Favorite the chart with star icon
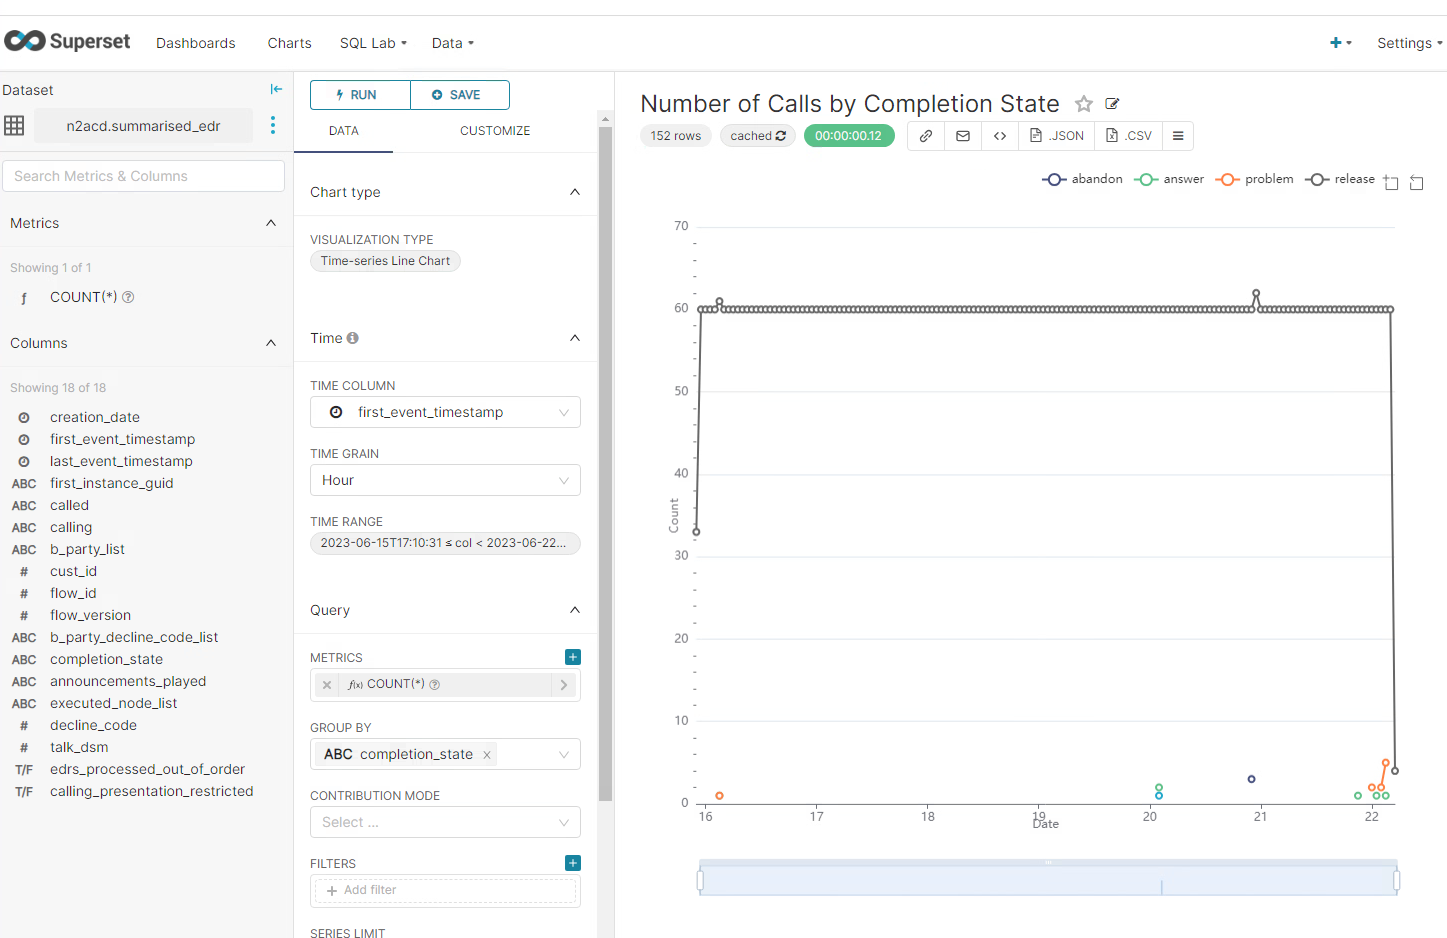The width and height of the screenshot is (1447, 938). tap(1083, 104)
